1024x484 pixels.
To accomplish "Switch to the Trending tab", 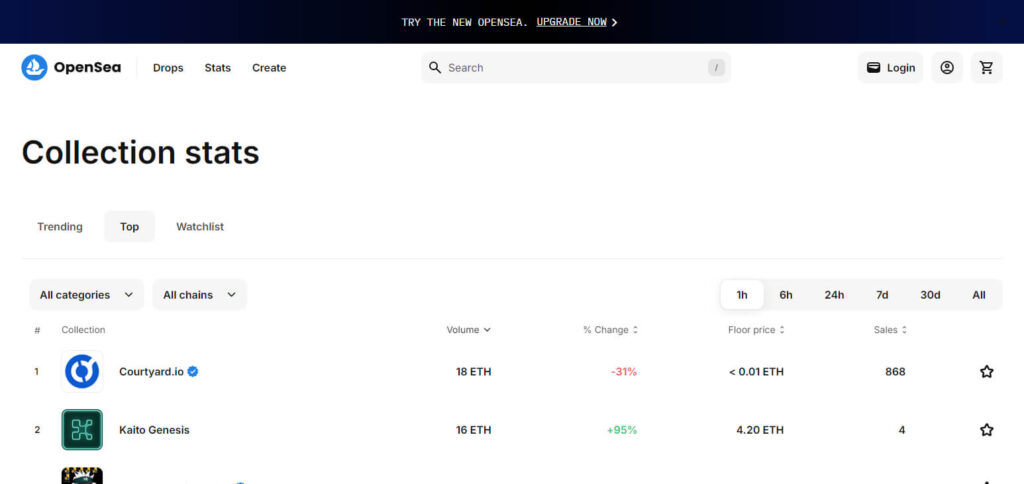I will (60, 227).
